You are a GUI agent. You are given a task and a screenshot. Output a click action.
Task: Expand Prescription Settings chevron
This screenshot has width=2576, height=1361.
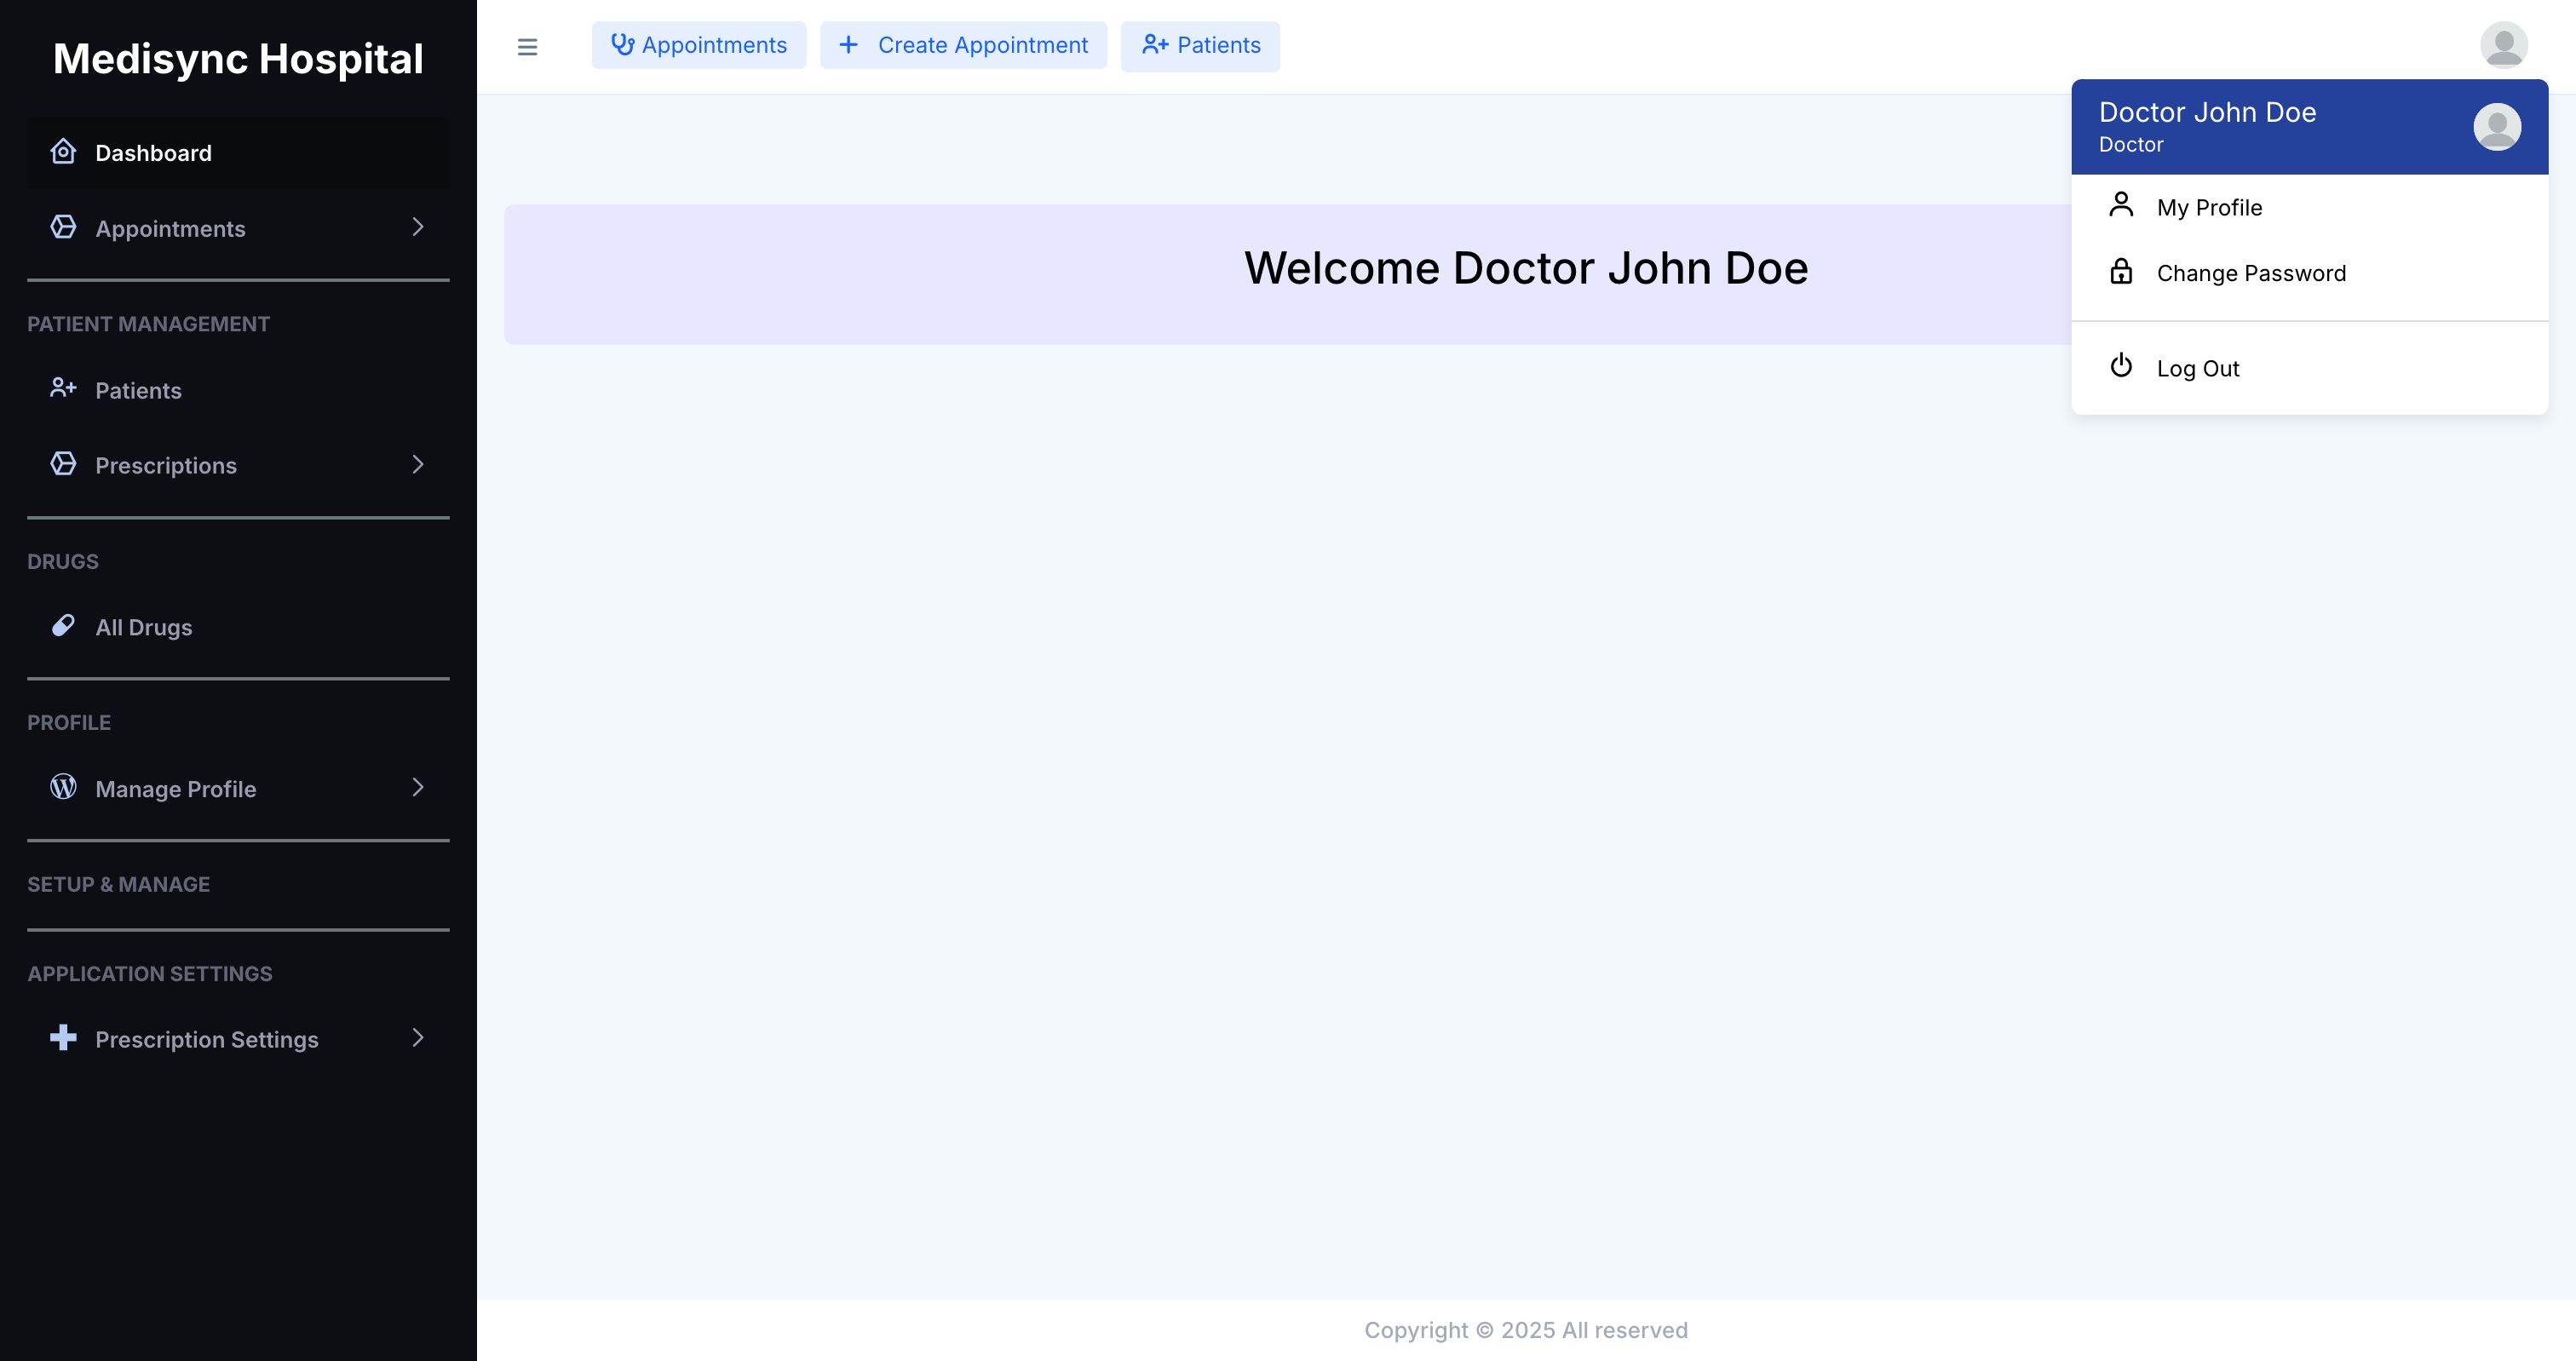(x=418, y=1038)
